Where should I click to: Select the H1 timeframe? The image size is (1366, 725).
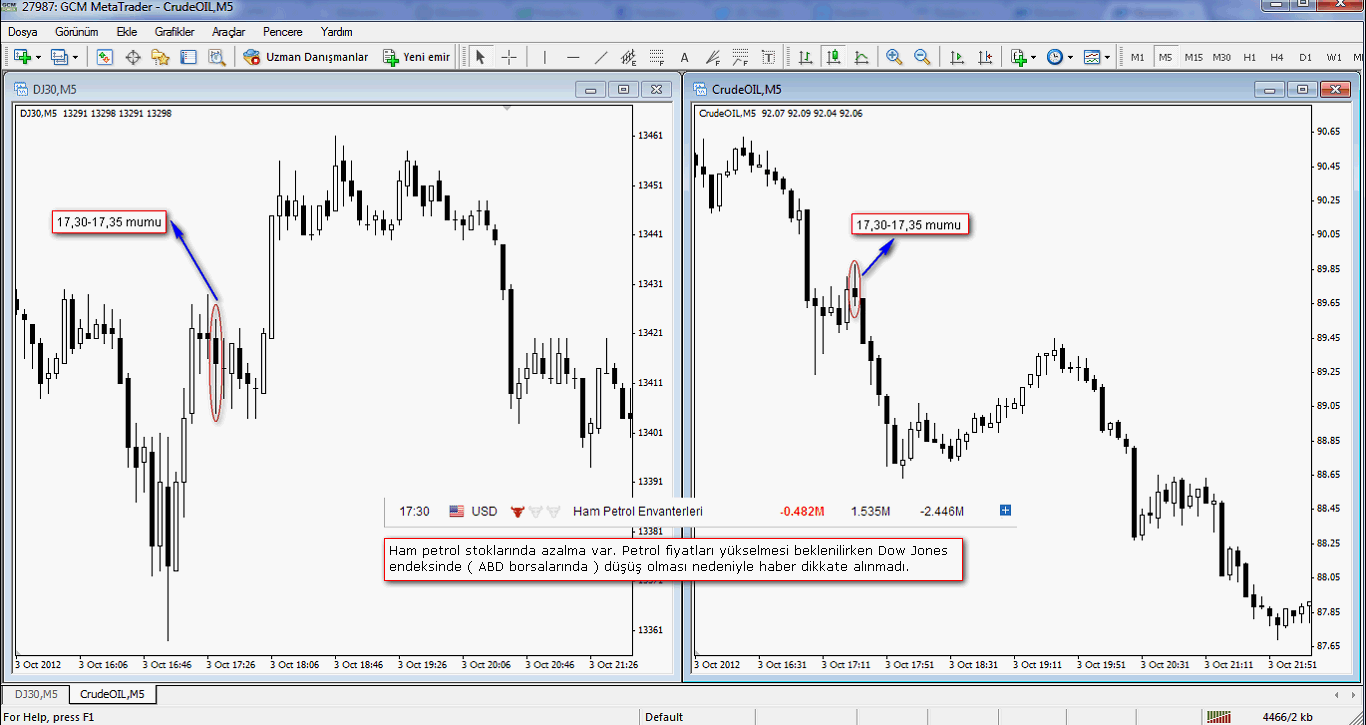click(x=1250, y=57)
